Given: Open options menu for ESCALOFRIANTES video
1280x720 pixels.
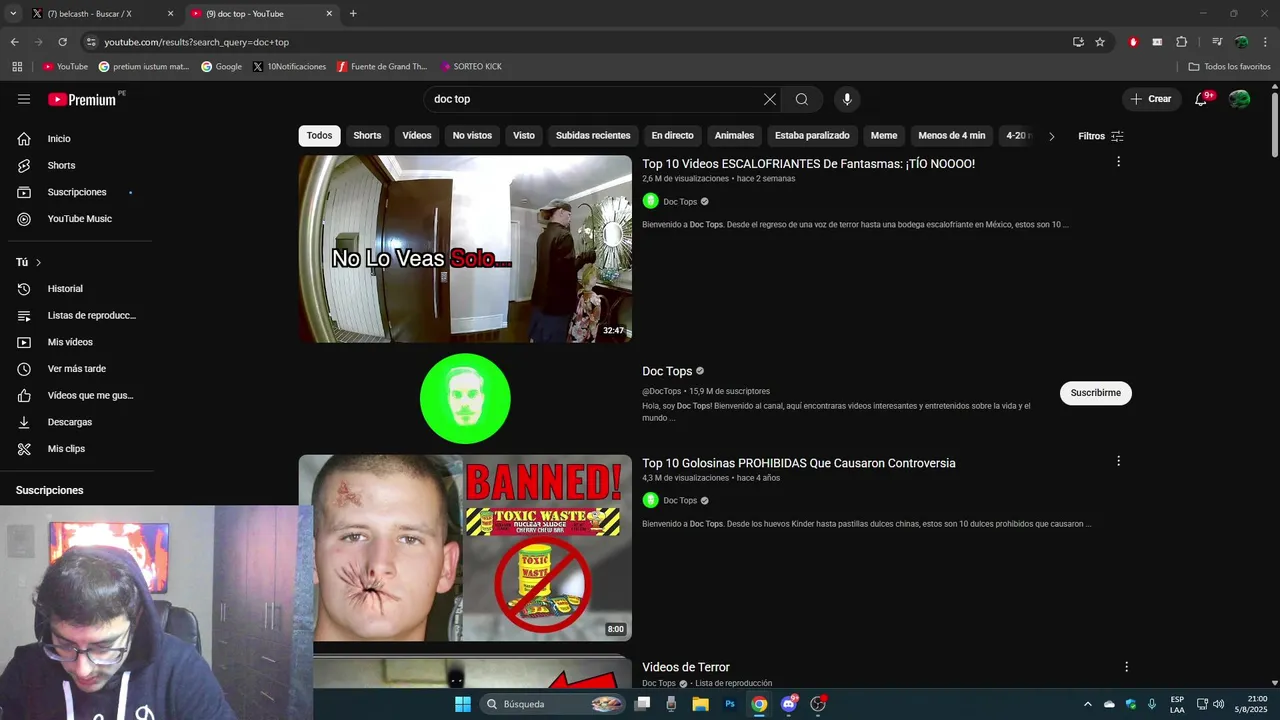Looking at the screenshot, I should [1118, 162].
